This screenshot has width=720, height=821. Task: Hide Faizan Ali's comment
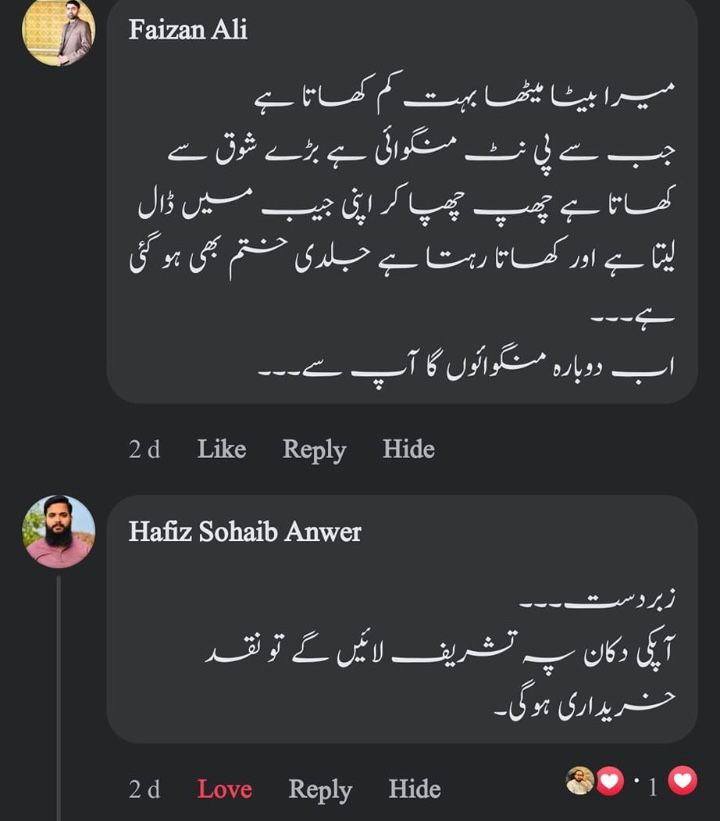coord(408,450)
